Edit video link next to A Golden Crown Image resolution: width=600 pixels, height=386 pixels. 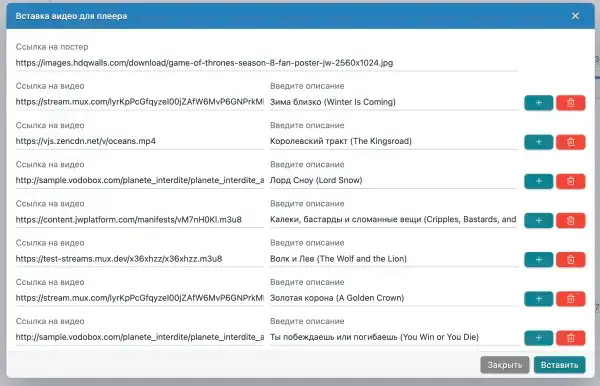(x=140, y=298)
